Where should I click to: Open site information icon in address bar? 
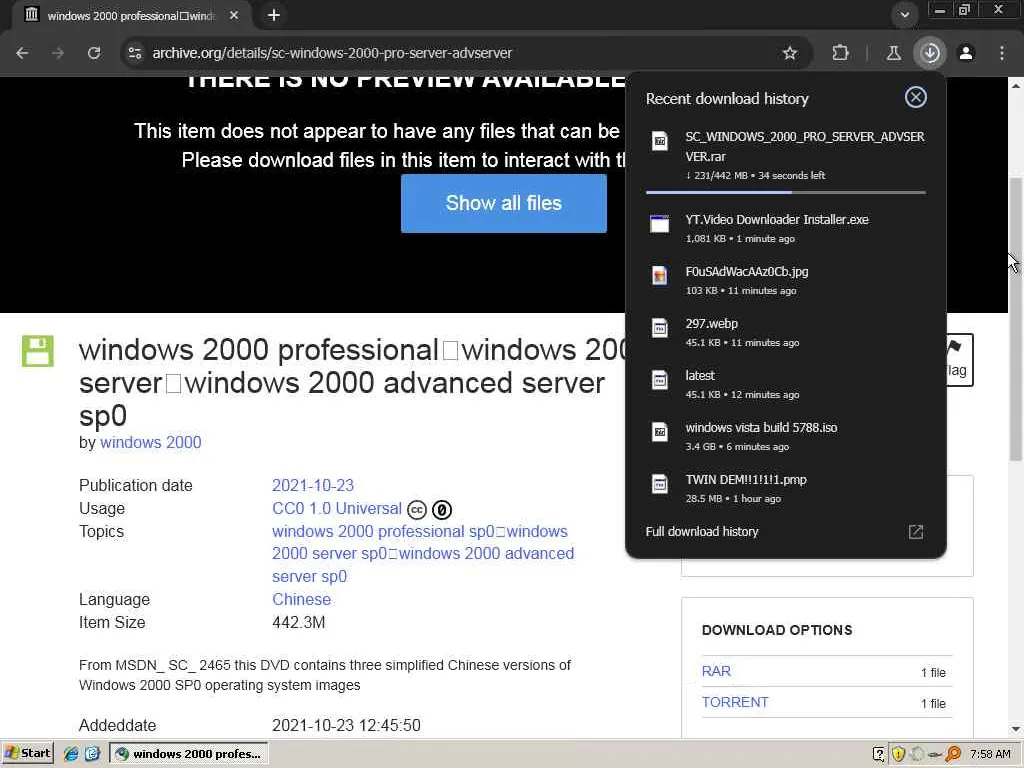pos(135,53)
